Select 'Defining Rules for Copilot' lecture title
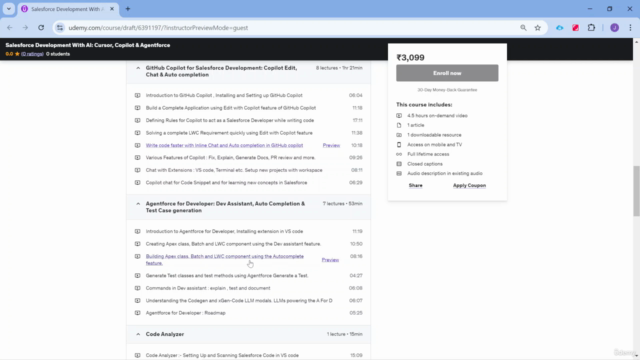 (x=230, y=120)
